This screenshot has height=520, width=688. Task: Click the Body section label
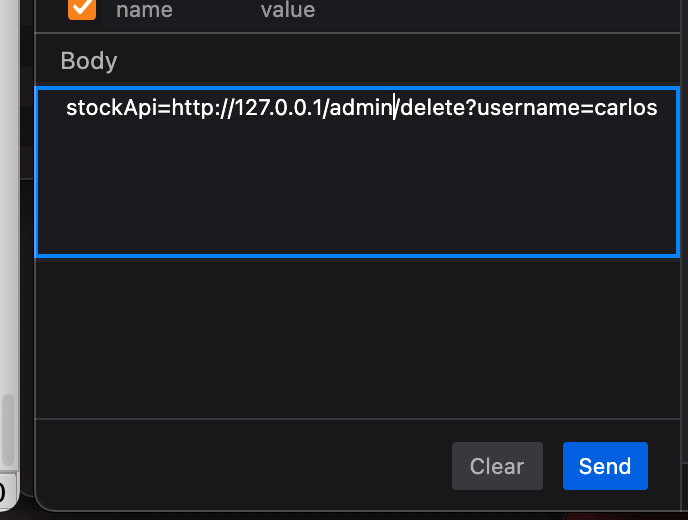pos(89,61)
